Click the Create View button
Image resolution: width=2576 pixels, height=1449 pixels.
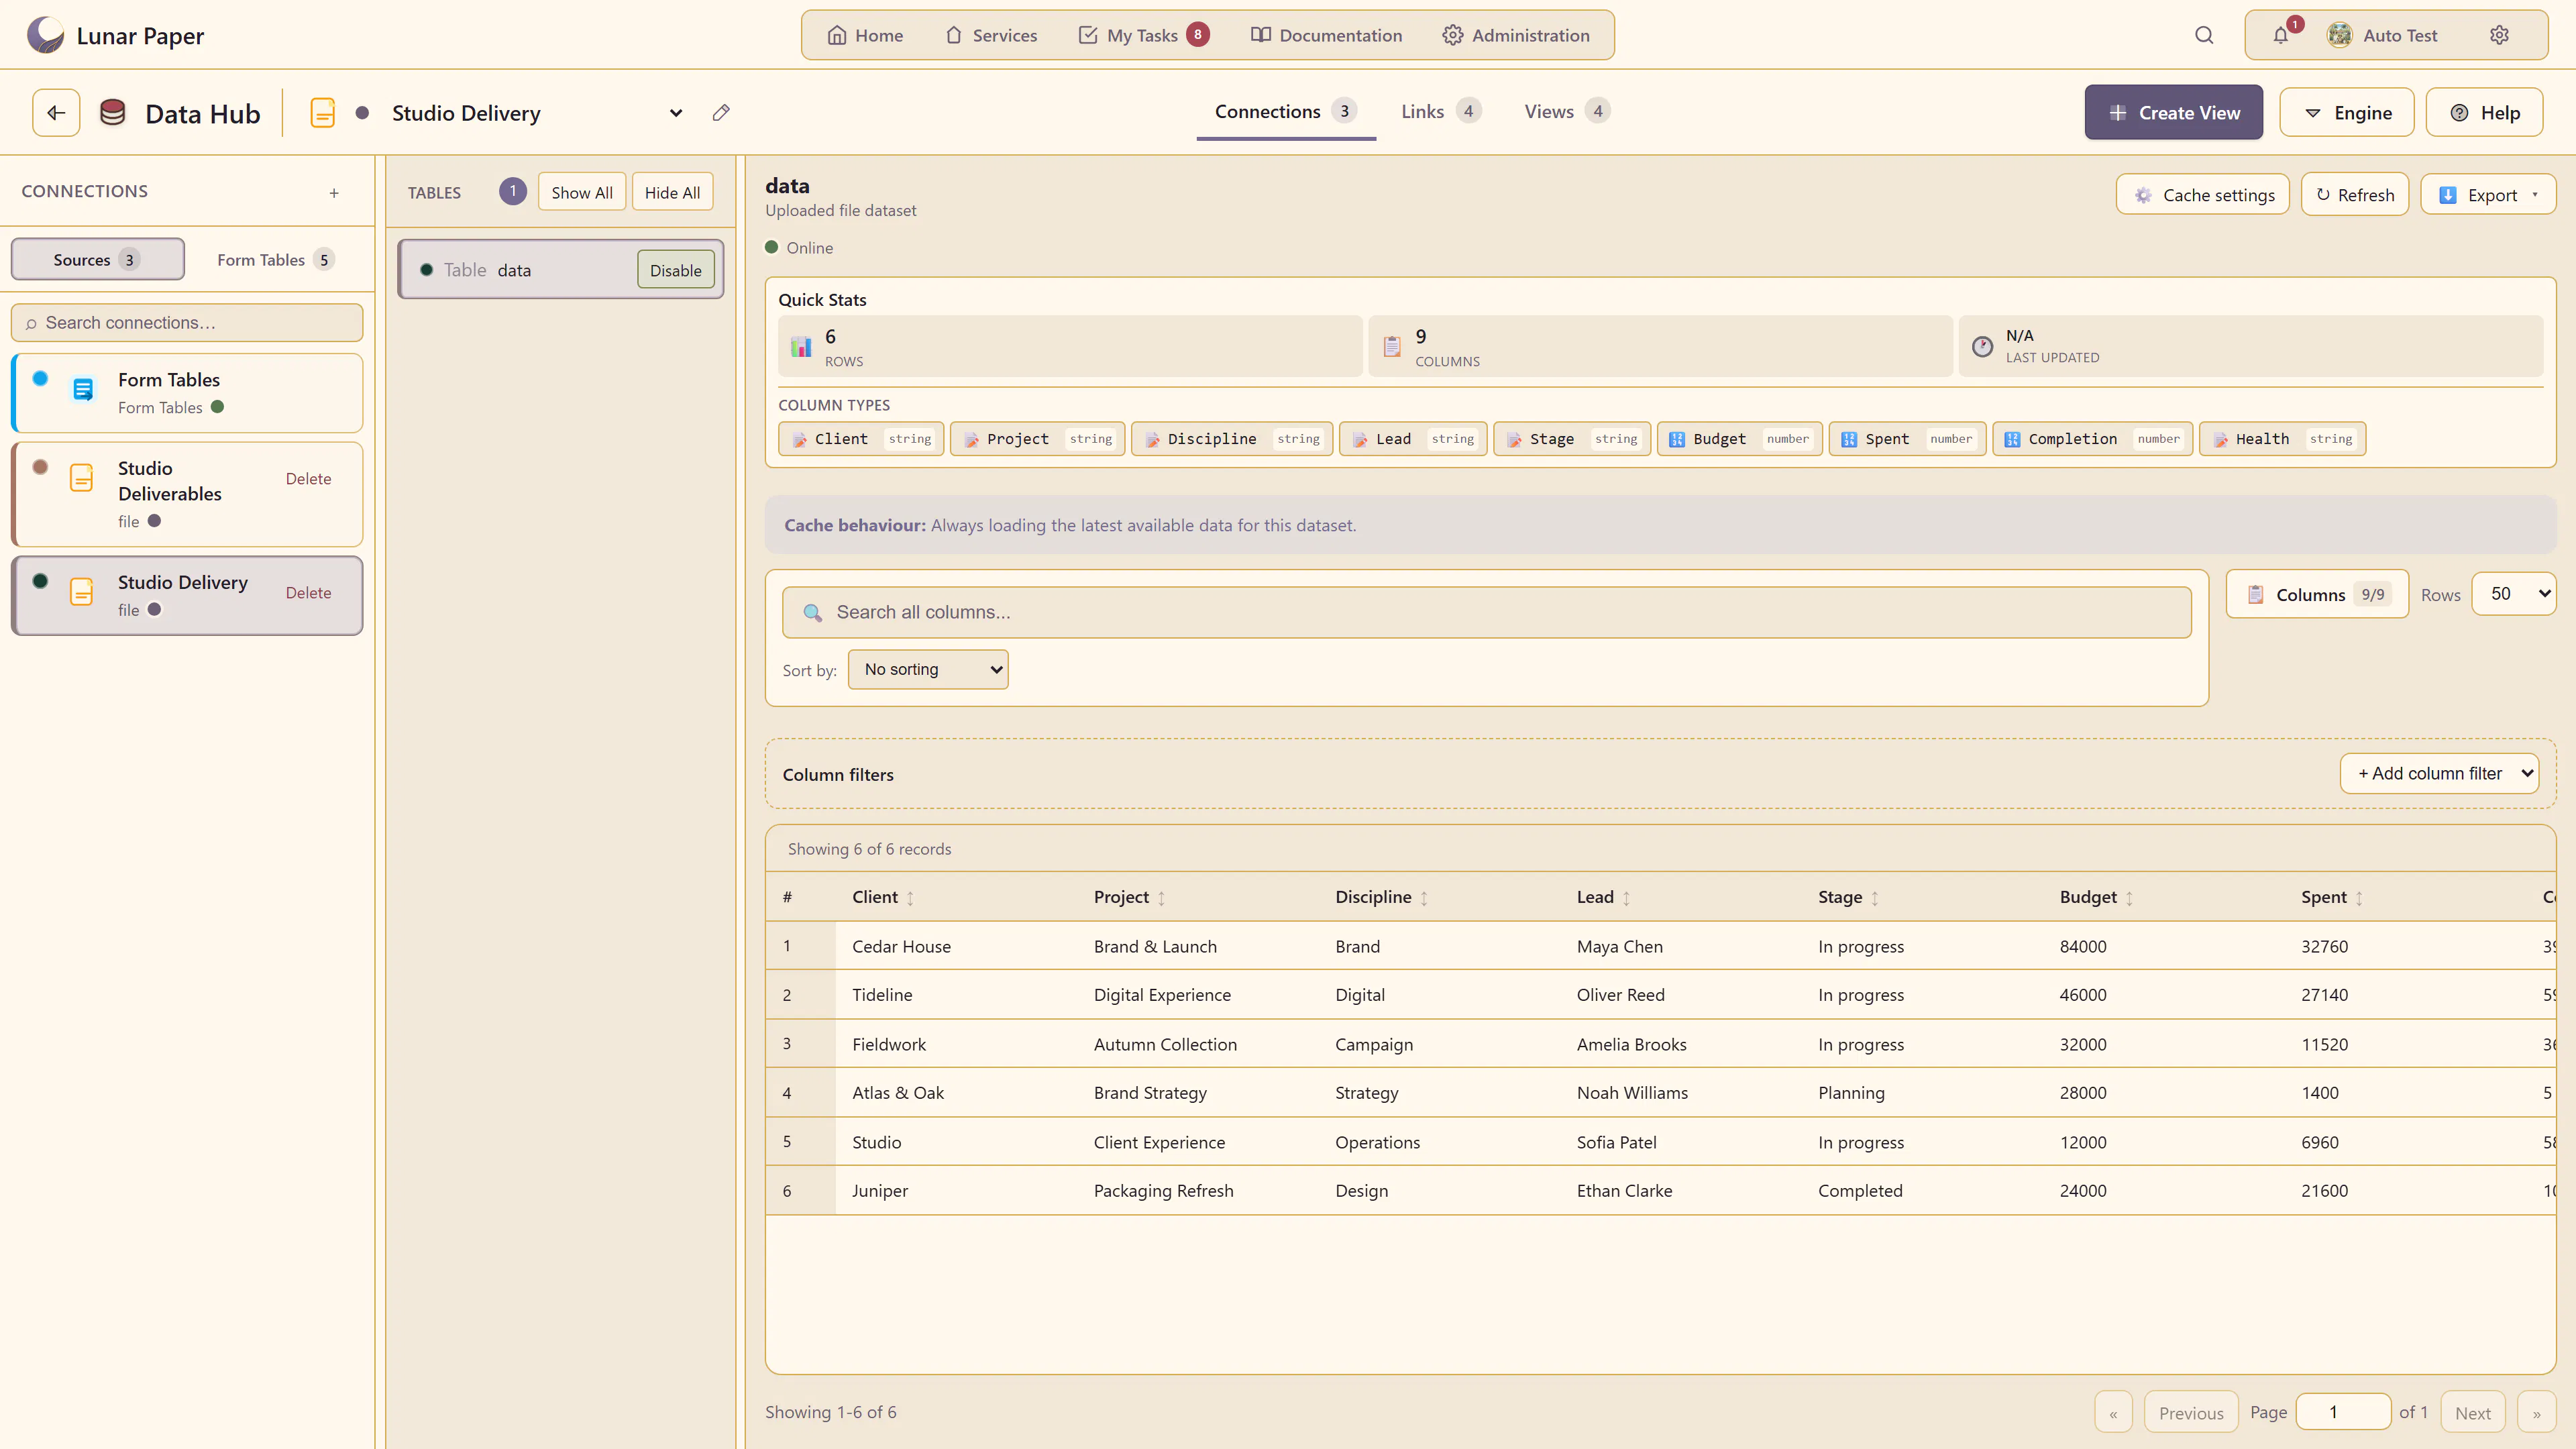(2173, 112)
